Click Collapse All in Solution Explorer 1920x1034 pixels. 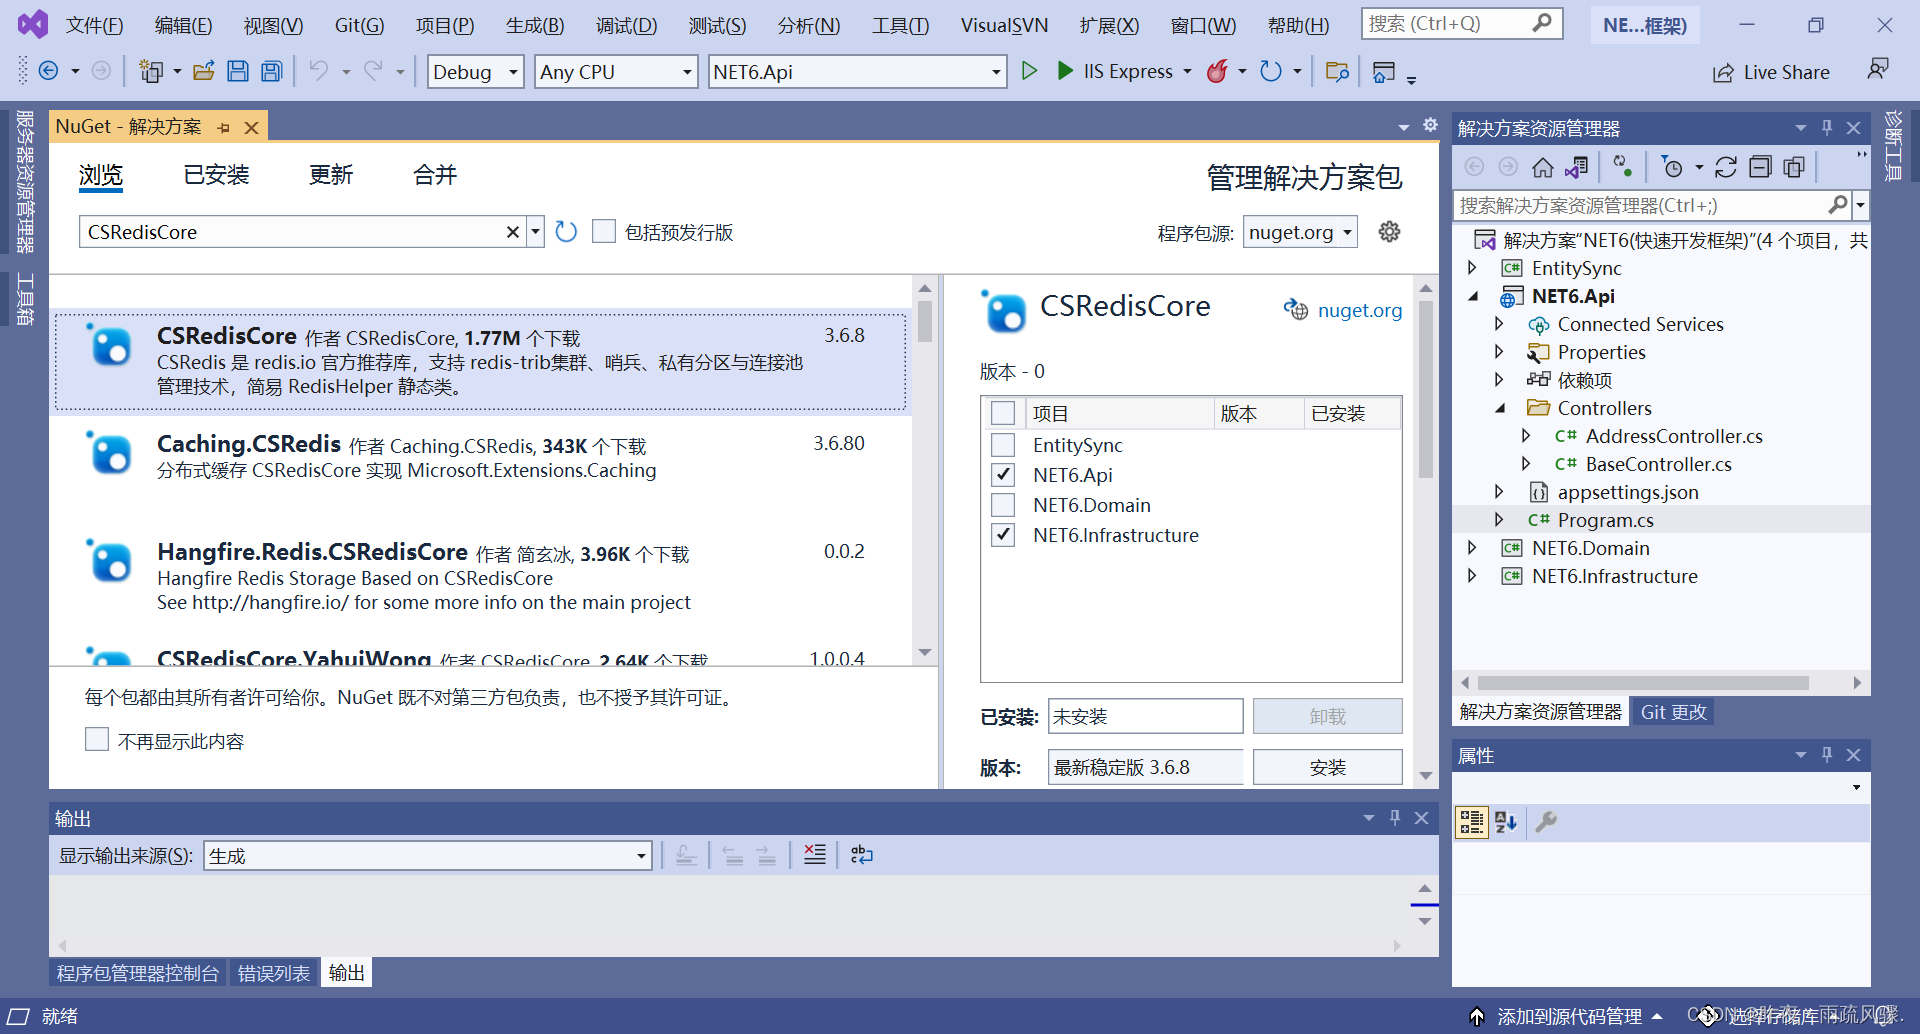click(1760, 167)
